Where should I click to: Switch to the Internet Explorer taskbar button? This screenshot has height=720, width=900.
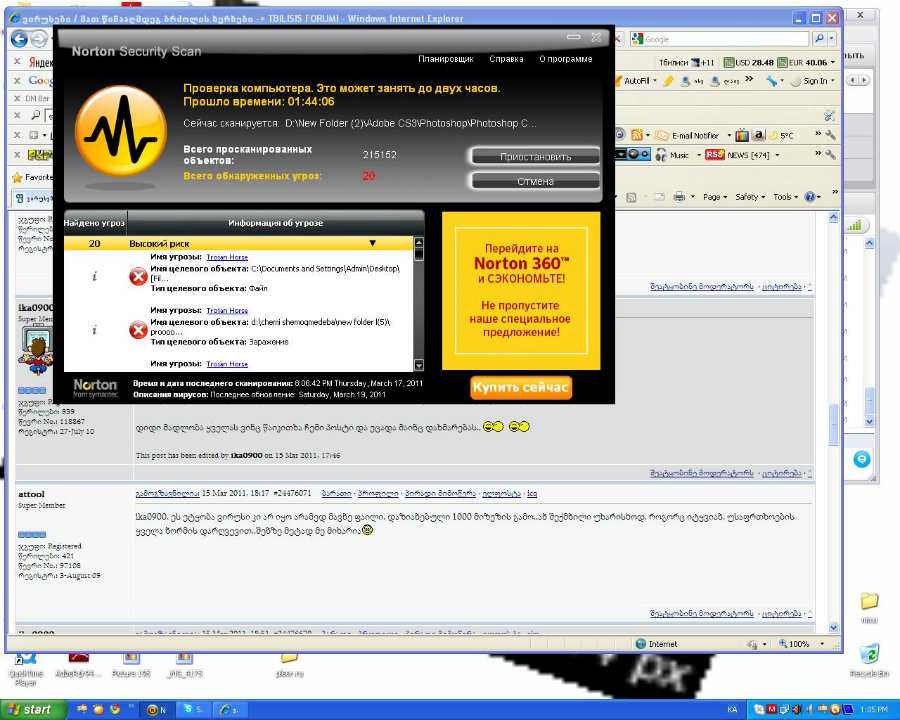[230, 710]
